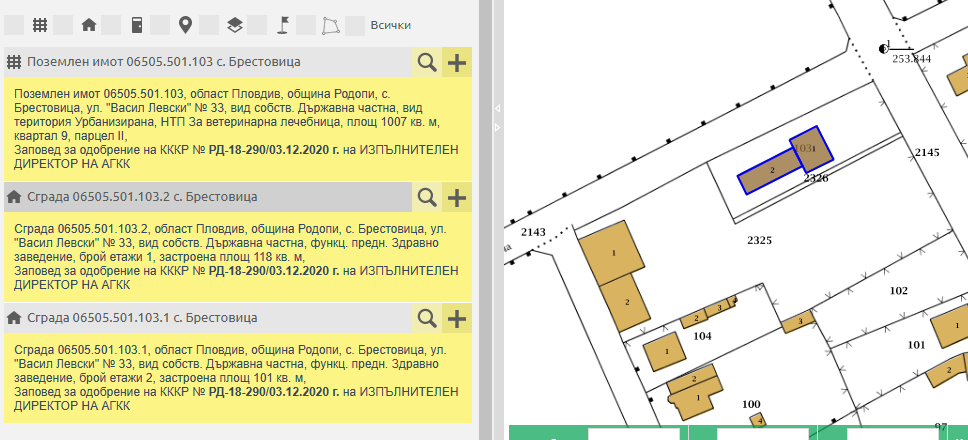Viewport: 968px width, 440px height.
Task: Open the Сграда 06505.501.103.2 result header
Action: pyautogui.click(x=140, y=197)
